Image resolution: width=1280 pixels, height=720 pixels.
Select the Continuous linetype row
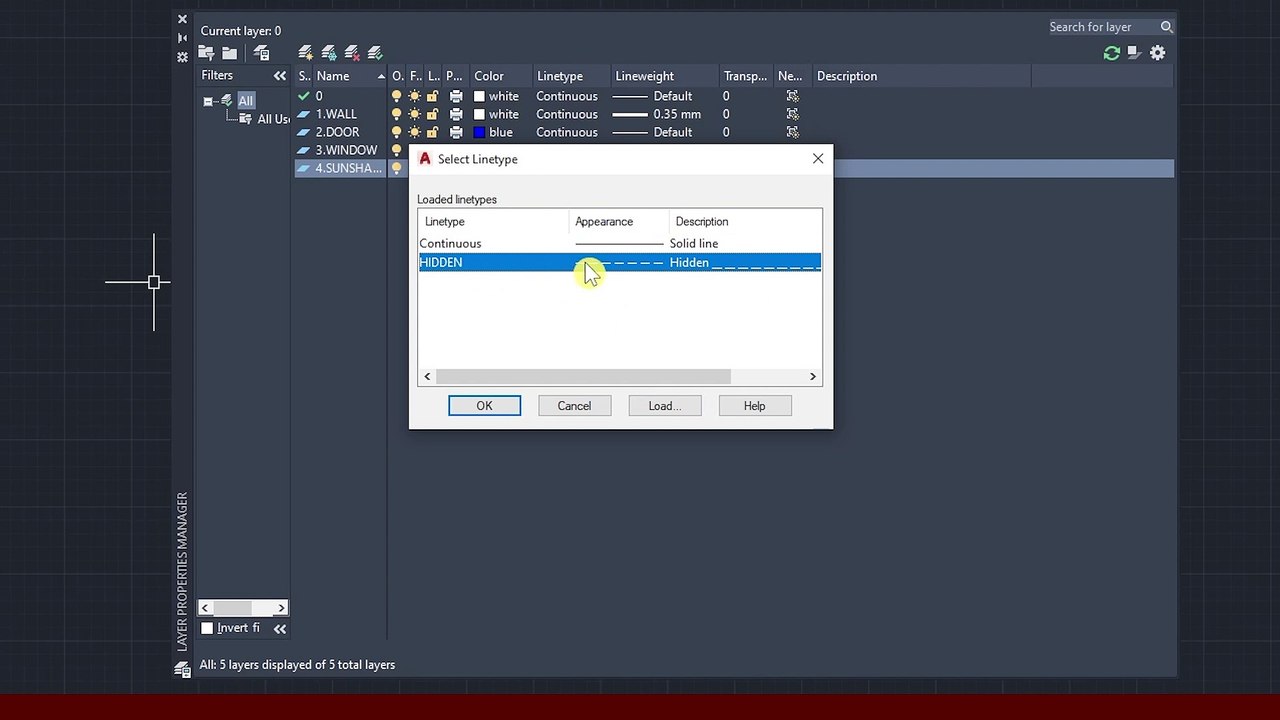click(620, 243)
